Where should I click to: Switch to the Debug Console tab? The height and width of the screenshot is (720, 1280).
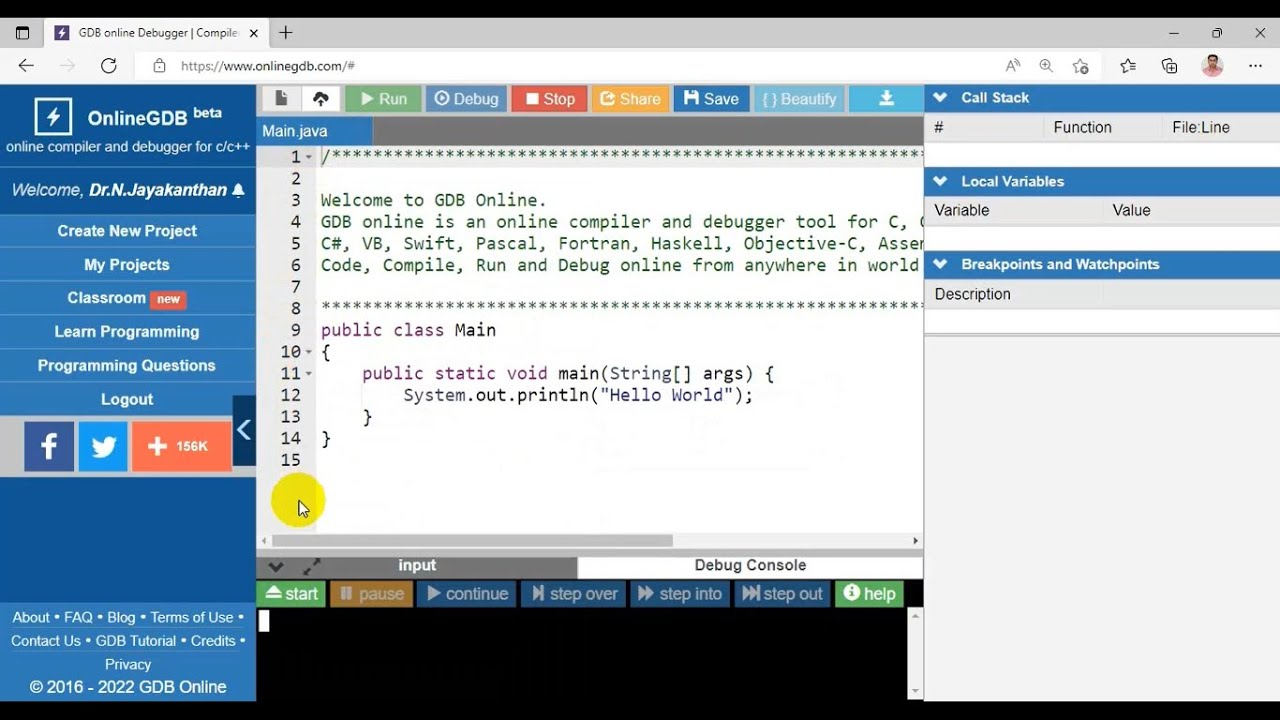750,565
